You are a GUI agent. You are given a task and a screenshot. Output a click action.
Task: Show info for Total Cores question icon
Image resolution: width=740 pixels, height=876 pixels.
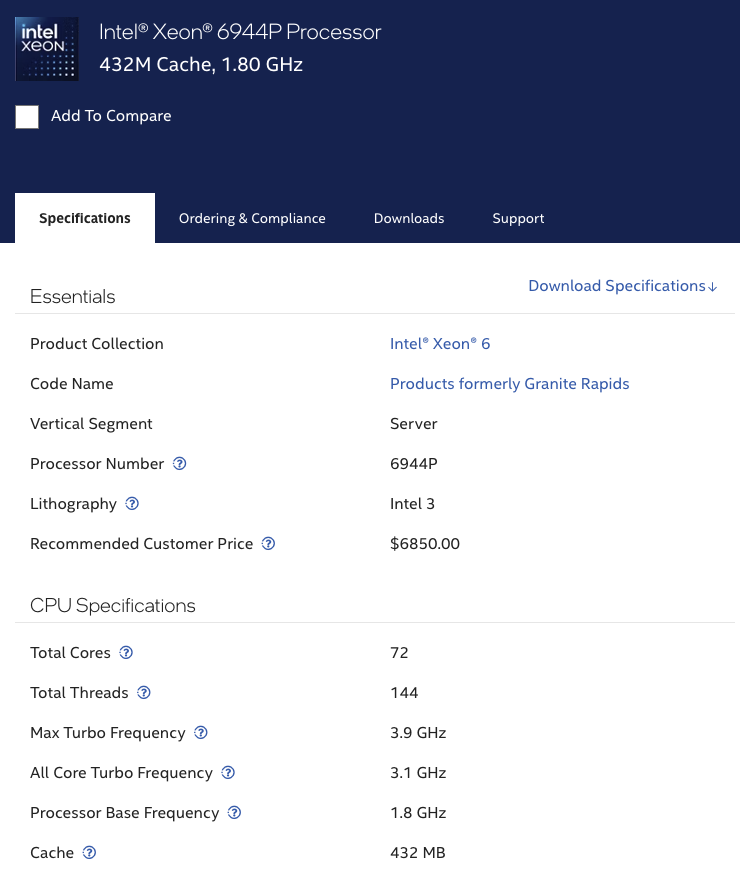tap(126, 653)
